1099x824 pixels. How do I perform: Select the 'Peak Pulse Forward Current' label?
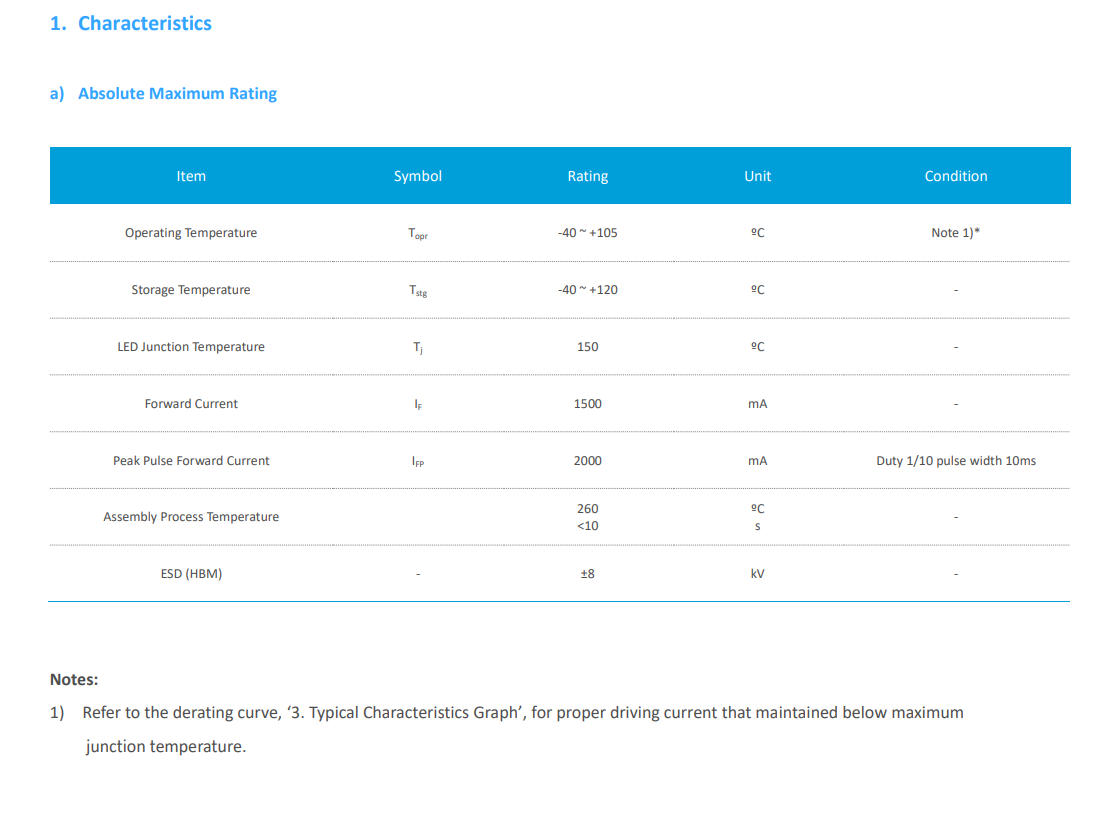tap(191, 461)
